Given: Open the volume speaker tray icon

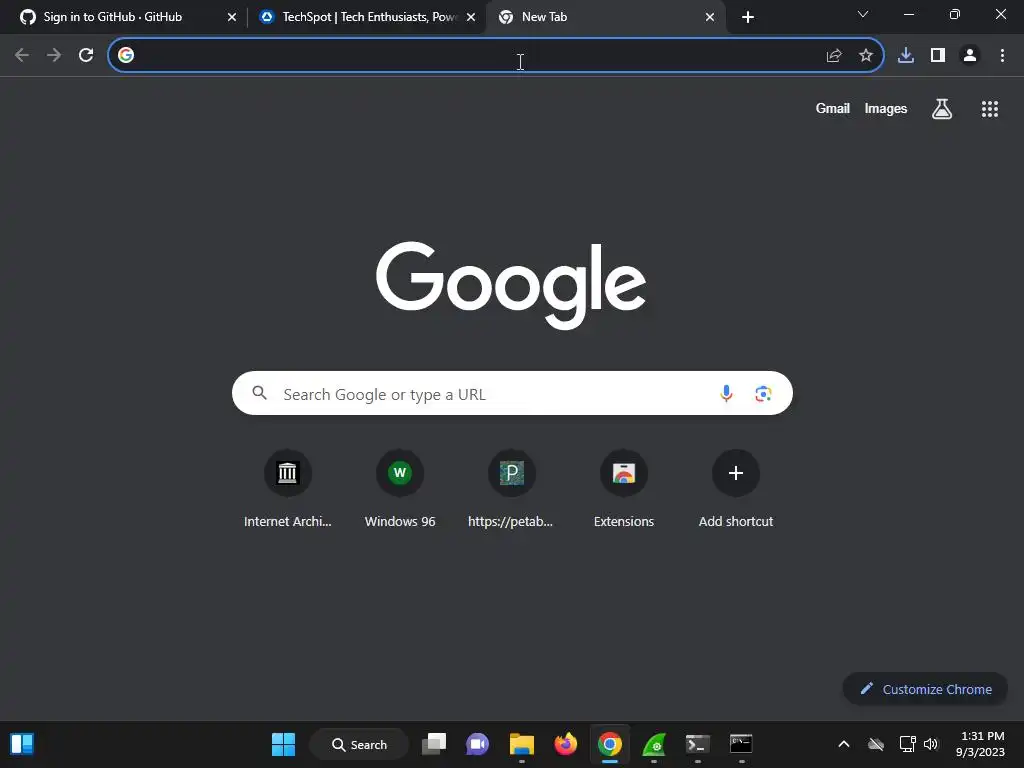Looking at the screenshot, I should (x=931, y=744).
